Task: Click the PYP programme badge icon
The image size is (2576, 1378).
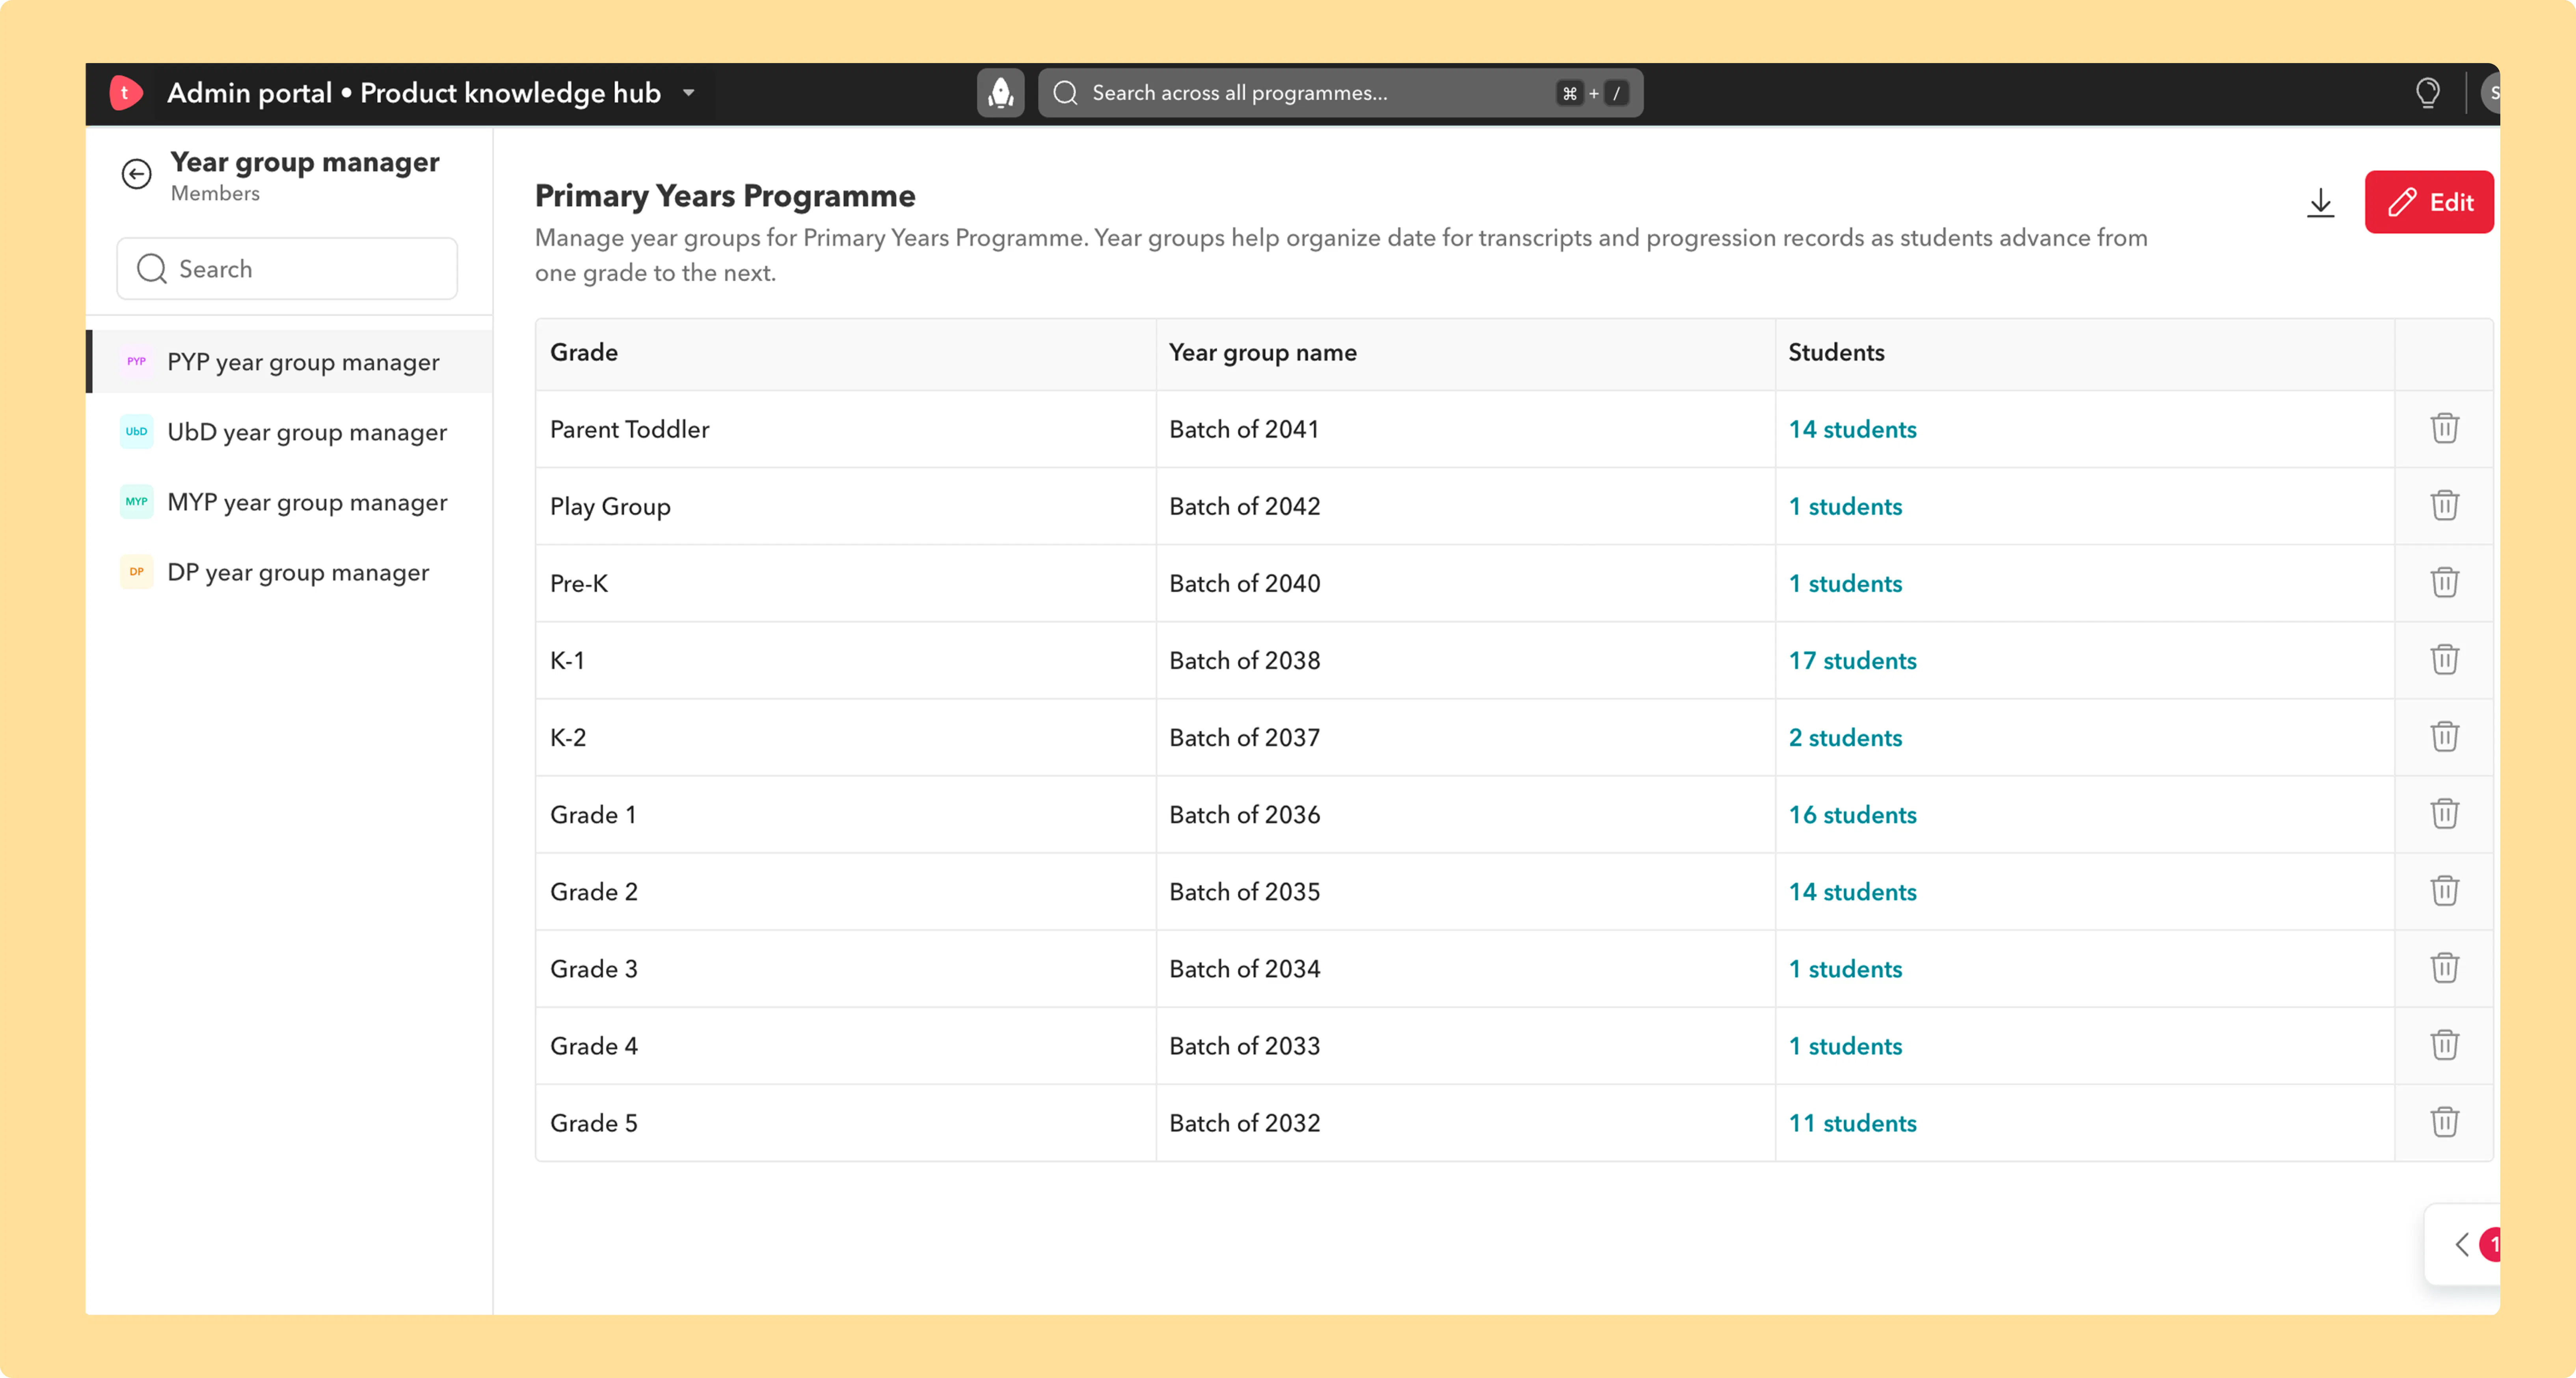Action: click(137, 361)
